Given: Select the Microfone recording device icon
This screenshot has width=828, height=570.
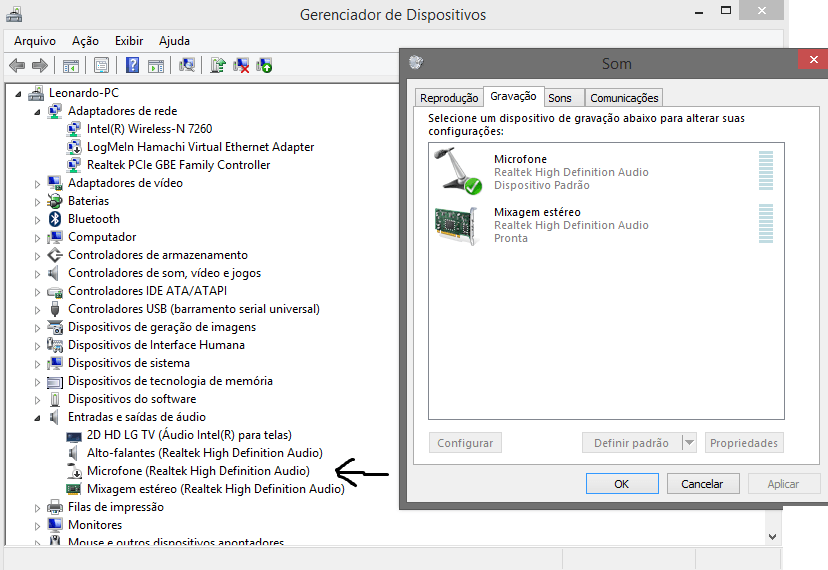Looking at the screenshot, I should pos(457,170).
